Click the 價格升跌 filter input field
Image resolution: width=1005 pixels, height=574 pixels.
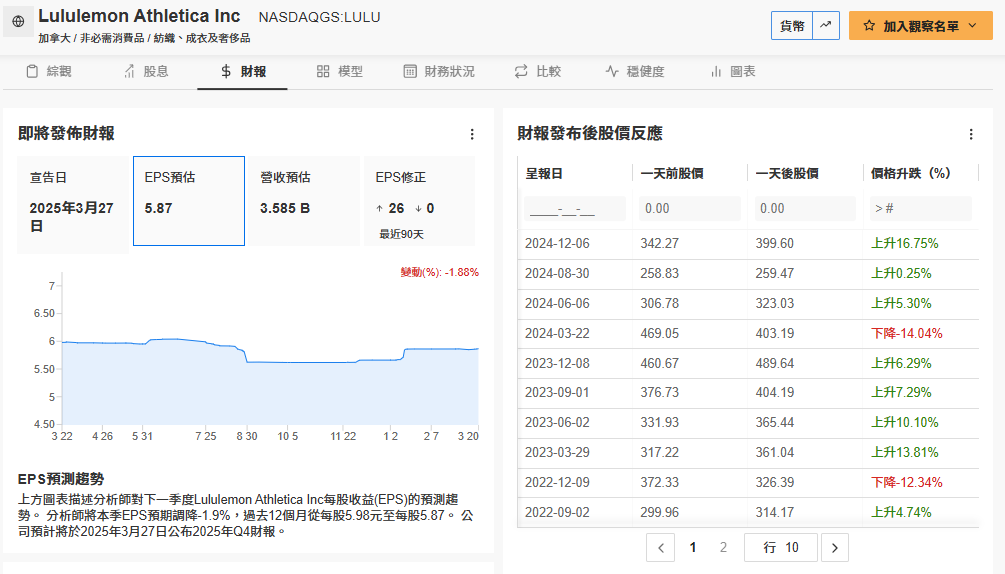[x=920, y=208]
